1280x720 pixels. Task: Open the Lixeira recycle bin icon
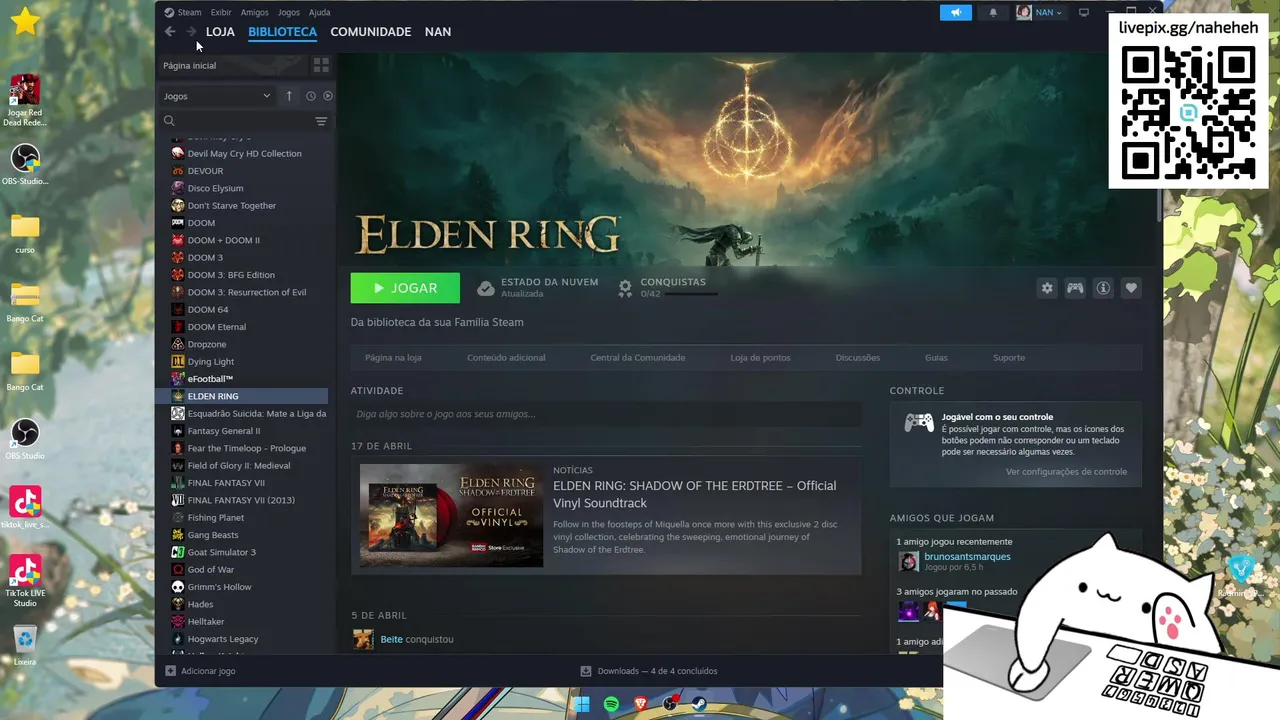pyautogui.click(x=25, y=645)
